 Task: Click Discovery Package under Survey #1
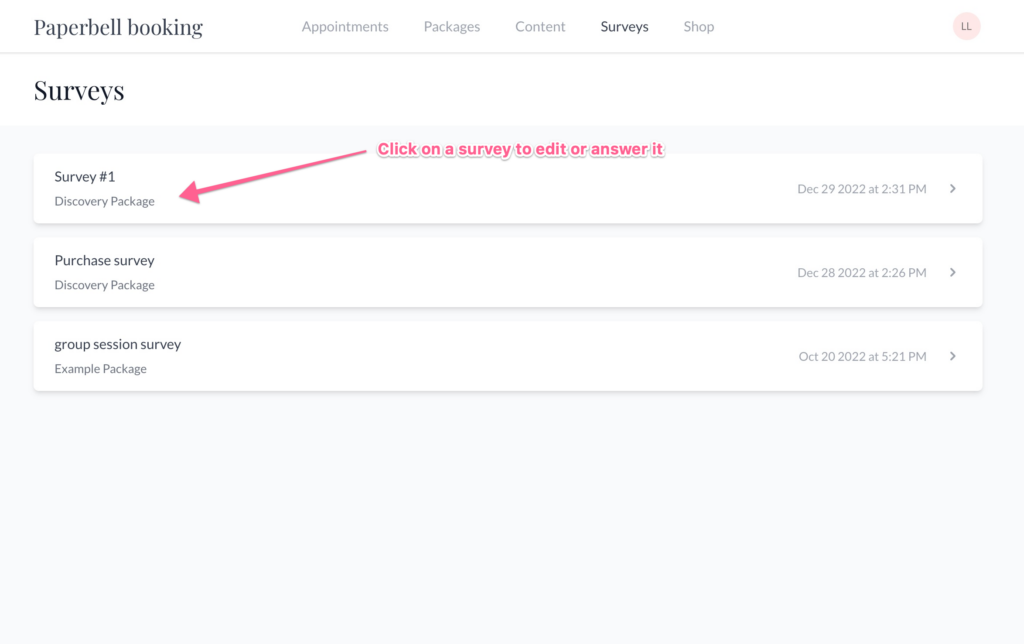click(104, 201)
